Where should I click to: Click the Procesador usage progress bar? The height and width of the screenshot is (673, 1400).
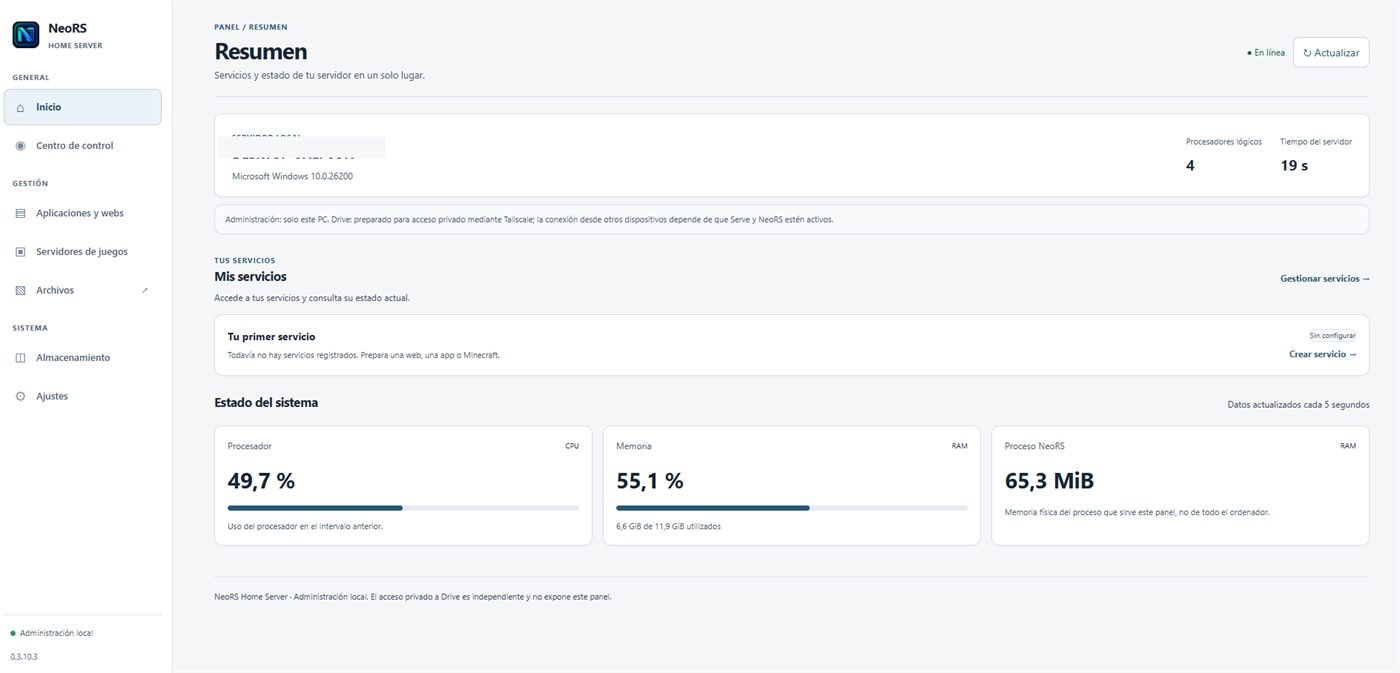point(403,508)
